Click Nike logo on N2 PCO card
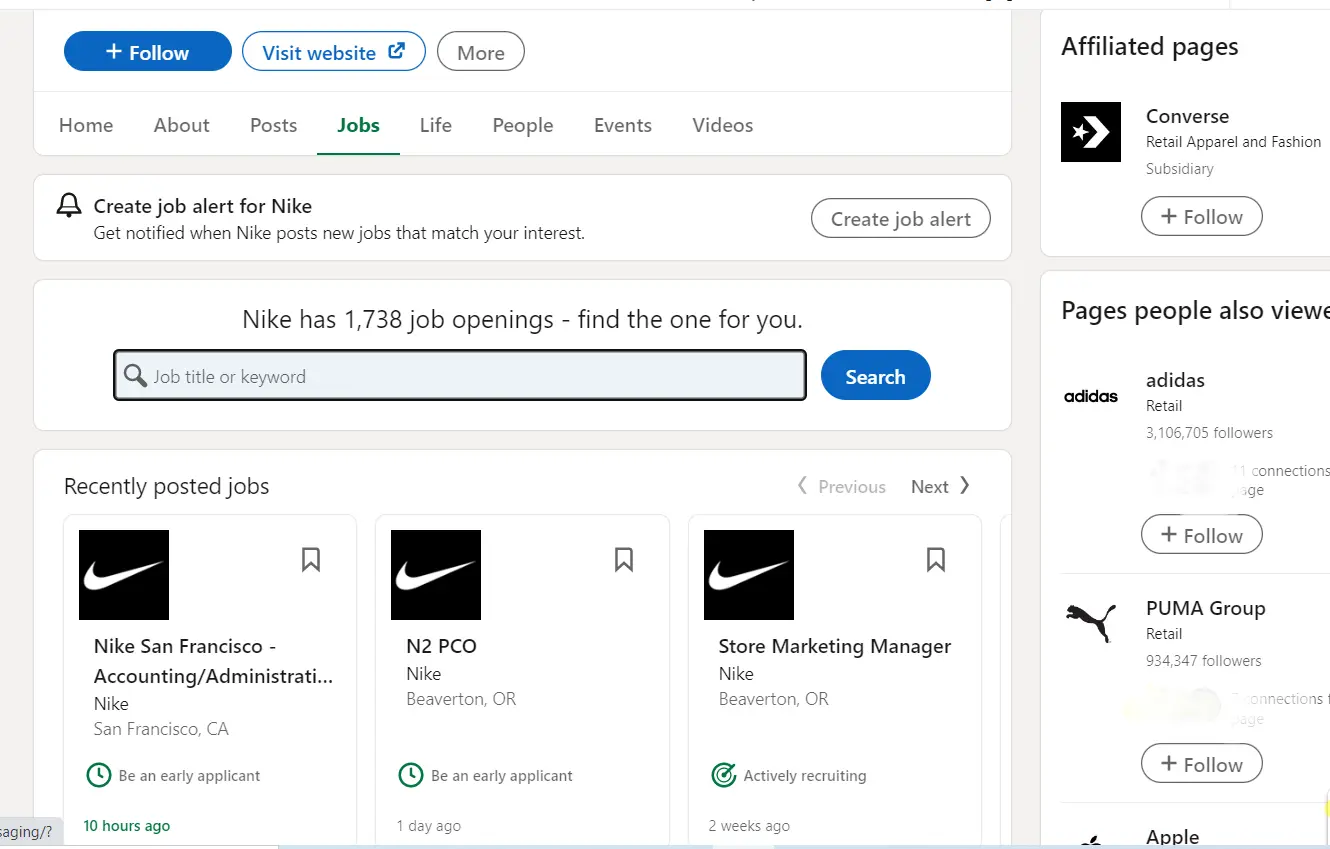The height and width of the screenshot is (849, 1330). pyautogui.click(x=436, y=575)
